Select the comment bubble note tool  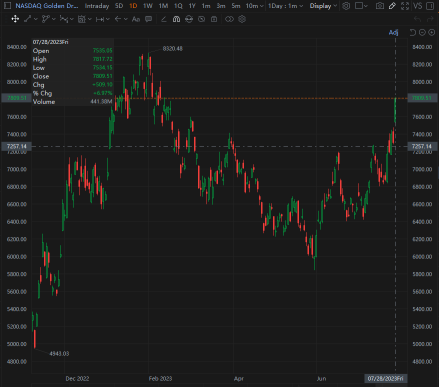(x=148, y=19)
